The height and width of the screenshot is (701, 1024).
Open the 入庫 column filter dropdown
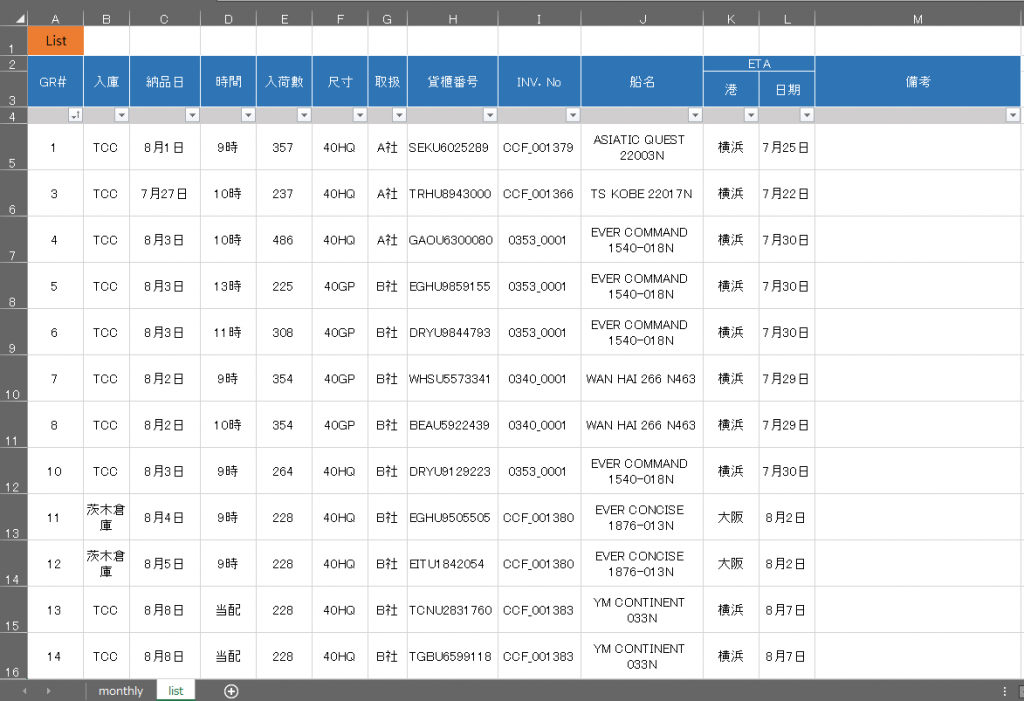tap(121, 115)
